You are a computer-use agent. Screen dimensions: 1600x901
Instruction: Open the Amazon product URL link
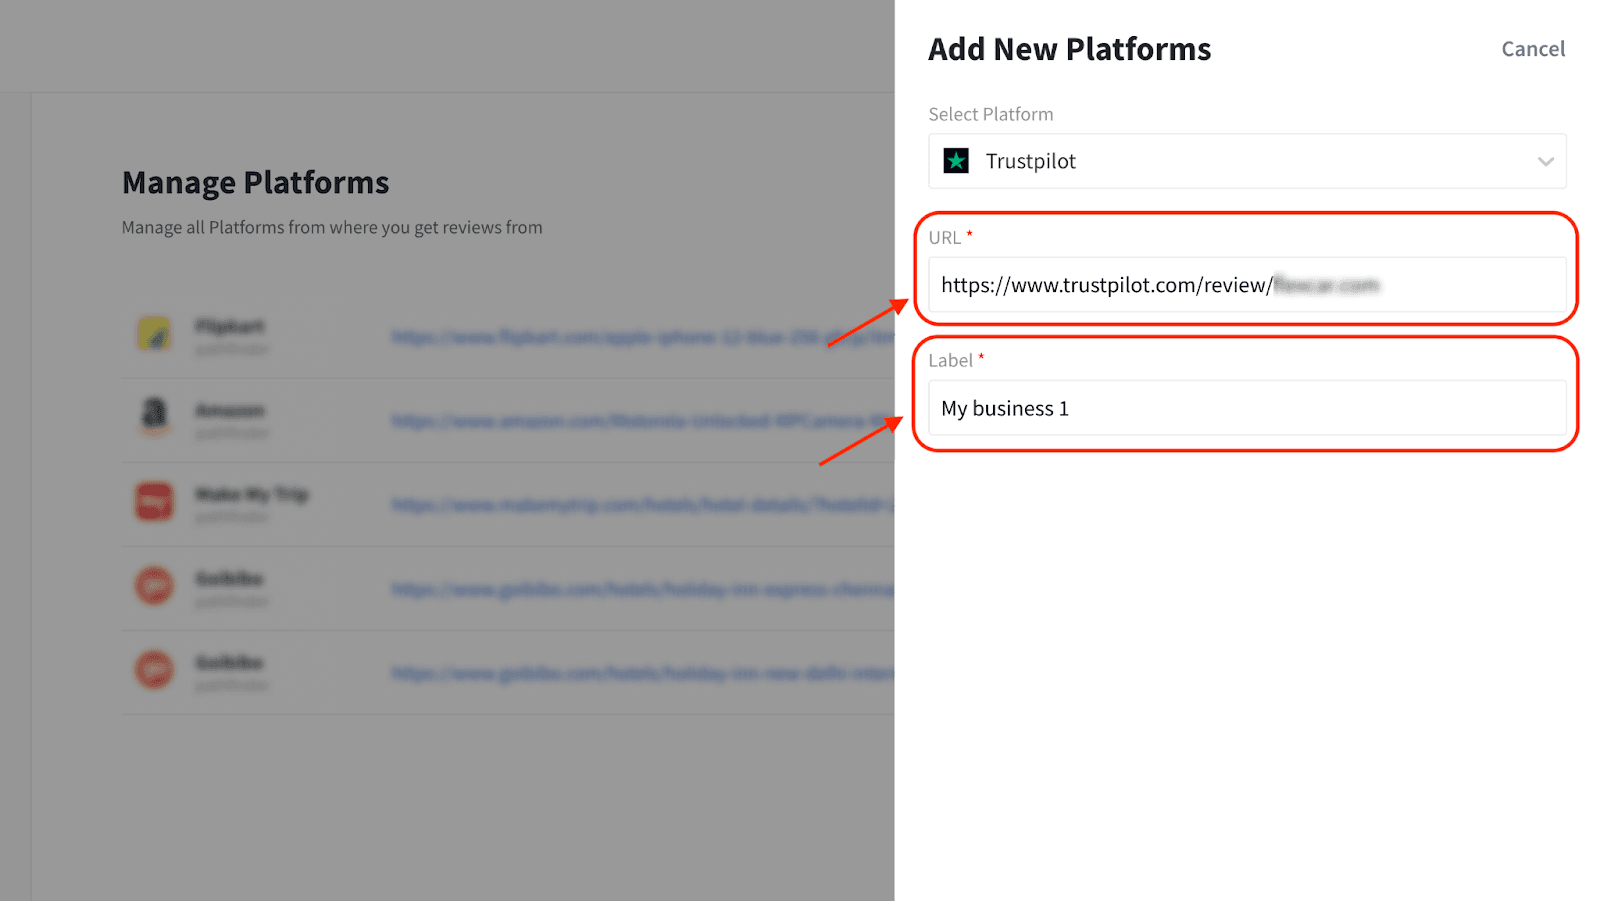click(640, 422)
